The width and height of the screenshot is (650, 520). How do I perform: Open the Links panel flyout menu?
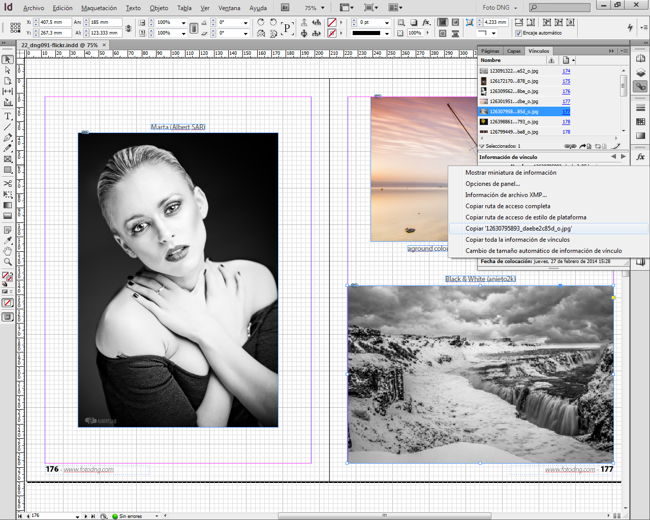pyautogui.click(x=623, y=51)
